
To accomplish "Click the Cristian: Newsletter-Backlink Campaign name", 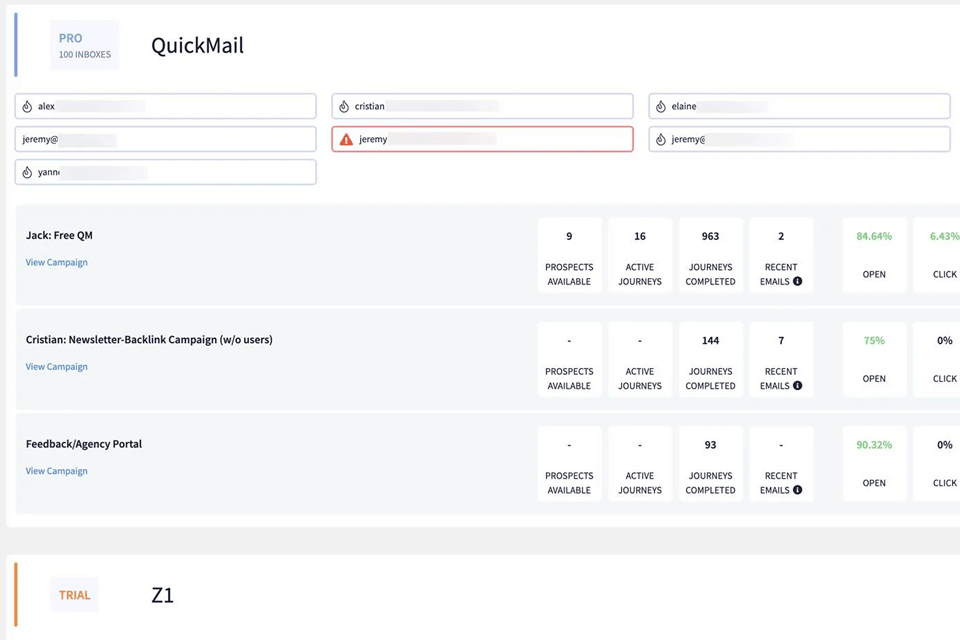I will tap(149, 339).
